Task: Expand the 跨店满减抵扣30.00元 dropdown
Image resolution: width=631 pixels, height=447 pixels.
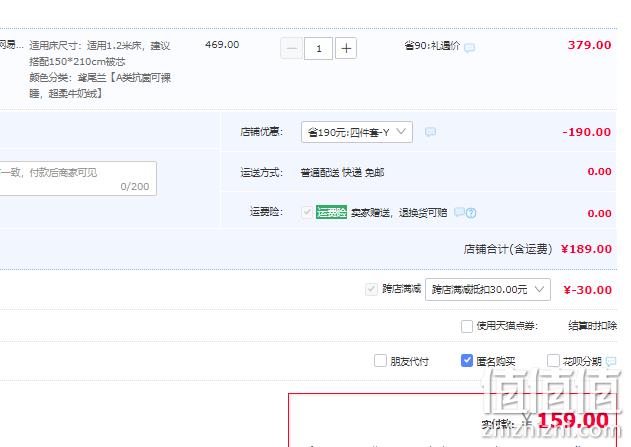Action: tap(488, 289)
